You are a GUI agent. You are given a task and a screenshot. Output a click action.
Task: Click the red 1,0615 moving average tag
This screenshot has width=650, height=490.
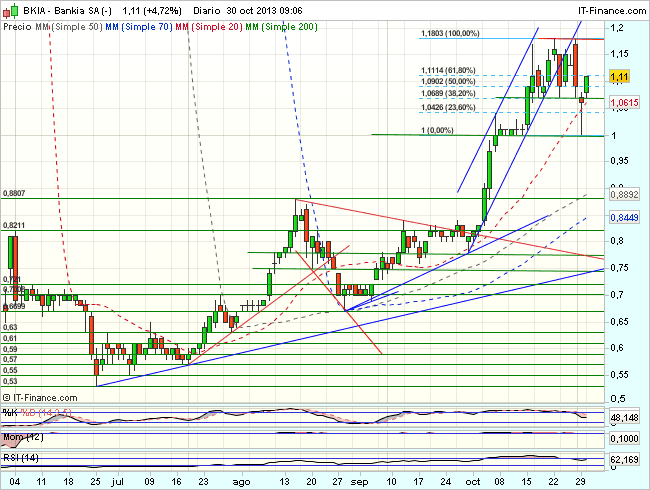[625, 102]
